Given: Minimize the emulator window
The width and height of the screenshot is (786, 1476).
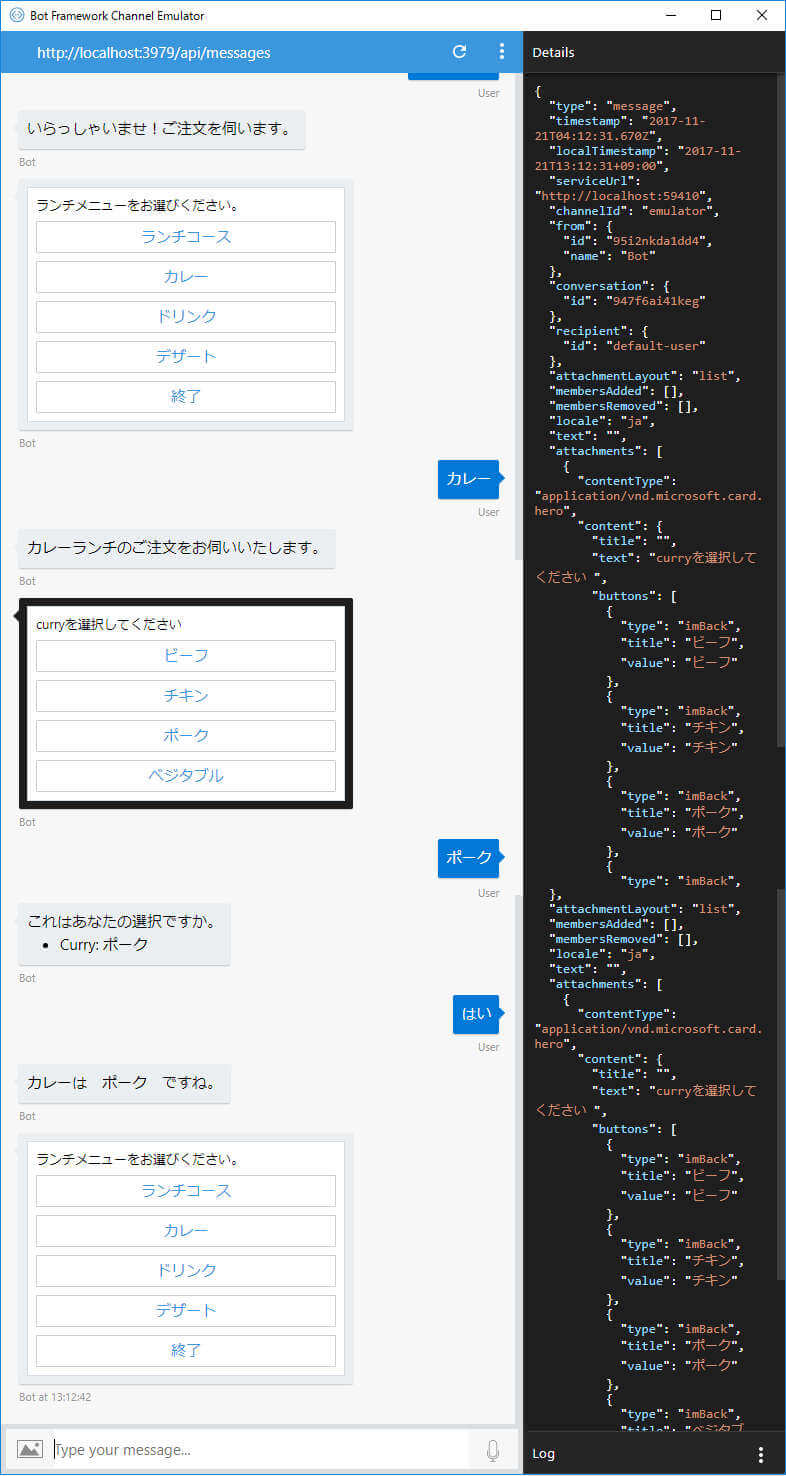Looking at the screenshot, I should pyautogui.click(x=670, y=15).
